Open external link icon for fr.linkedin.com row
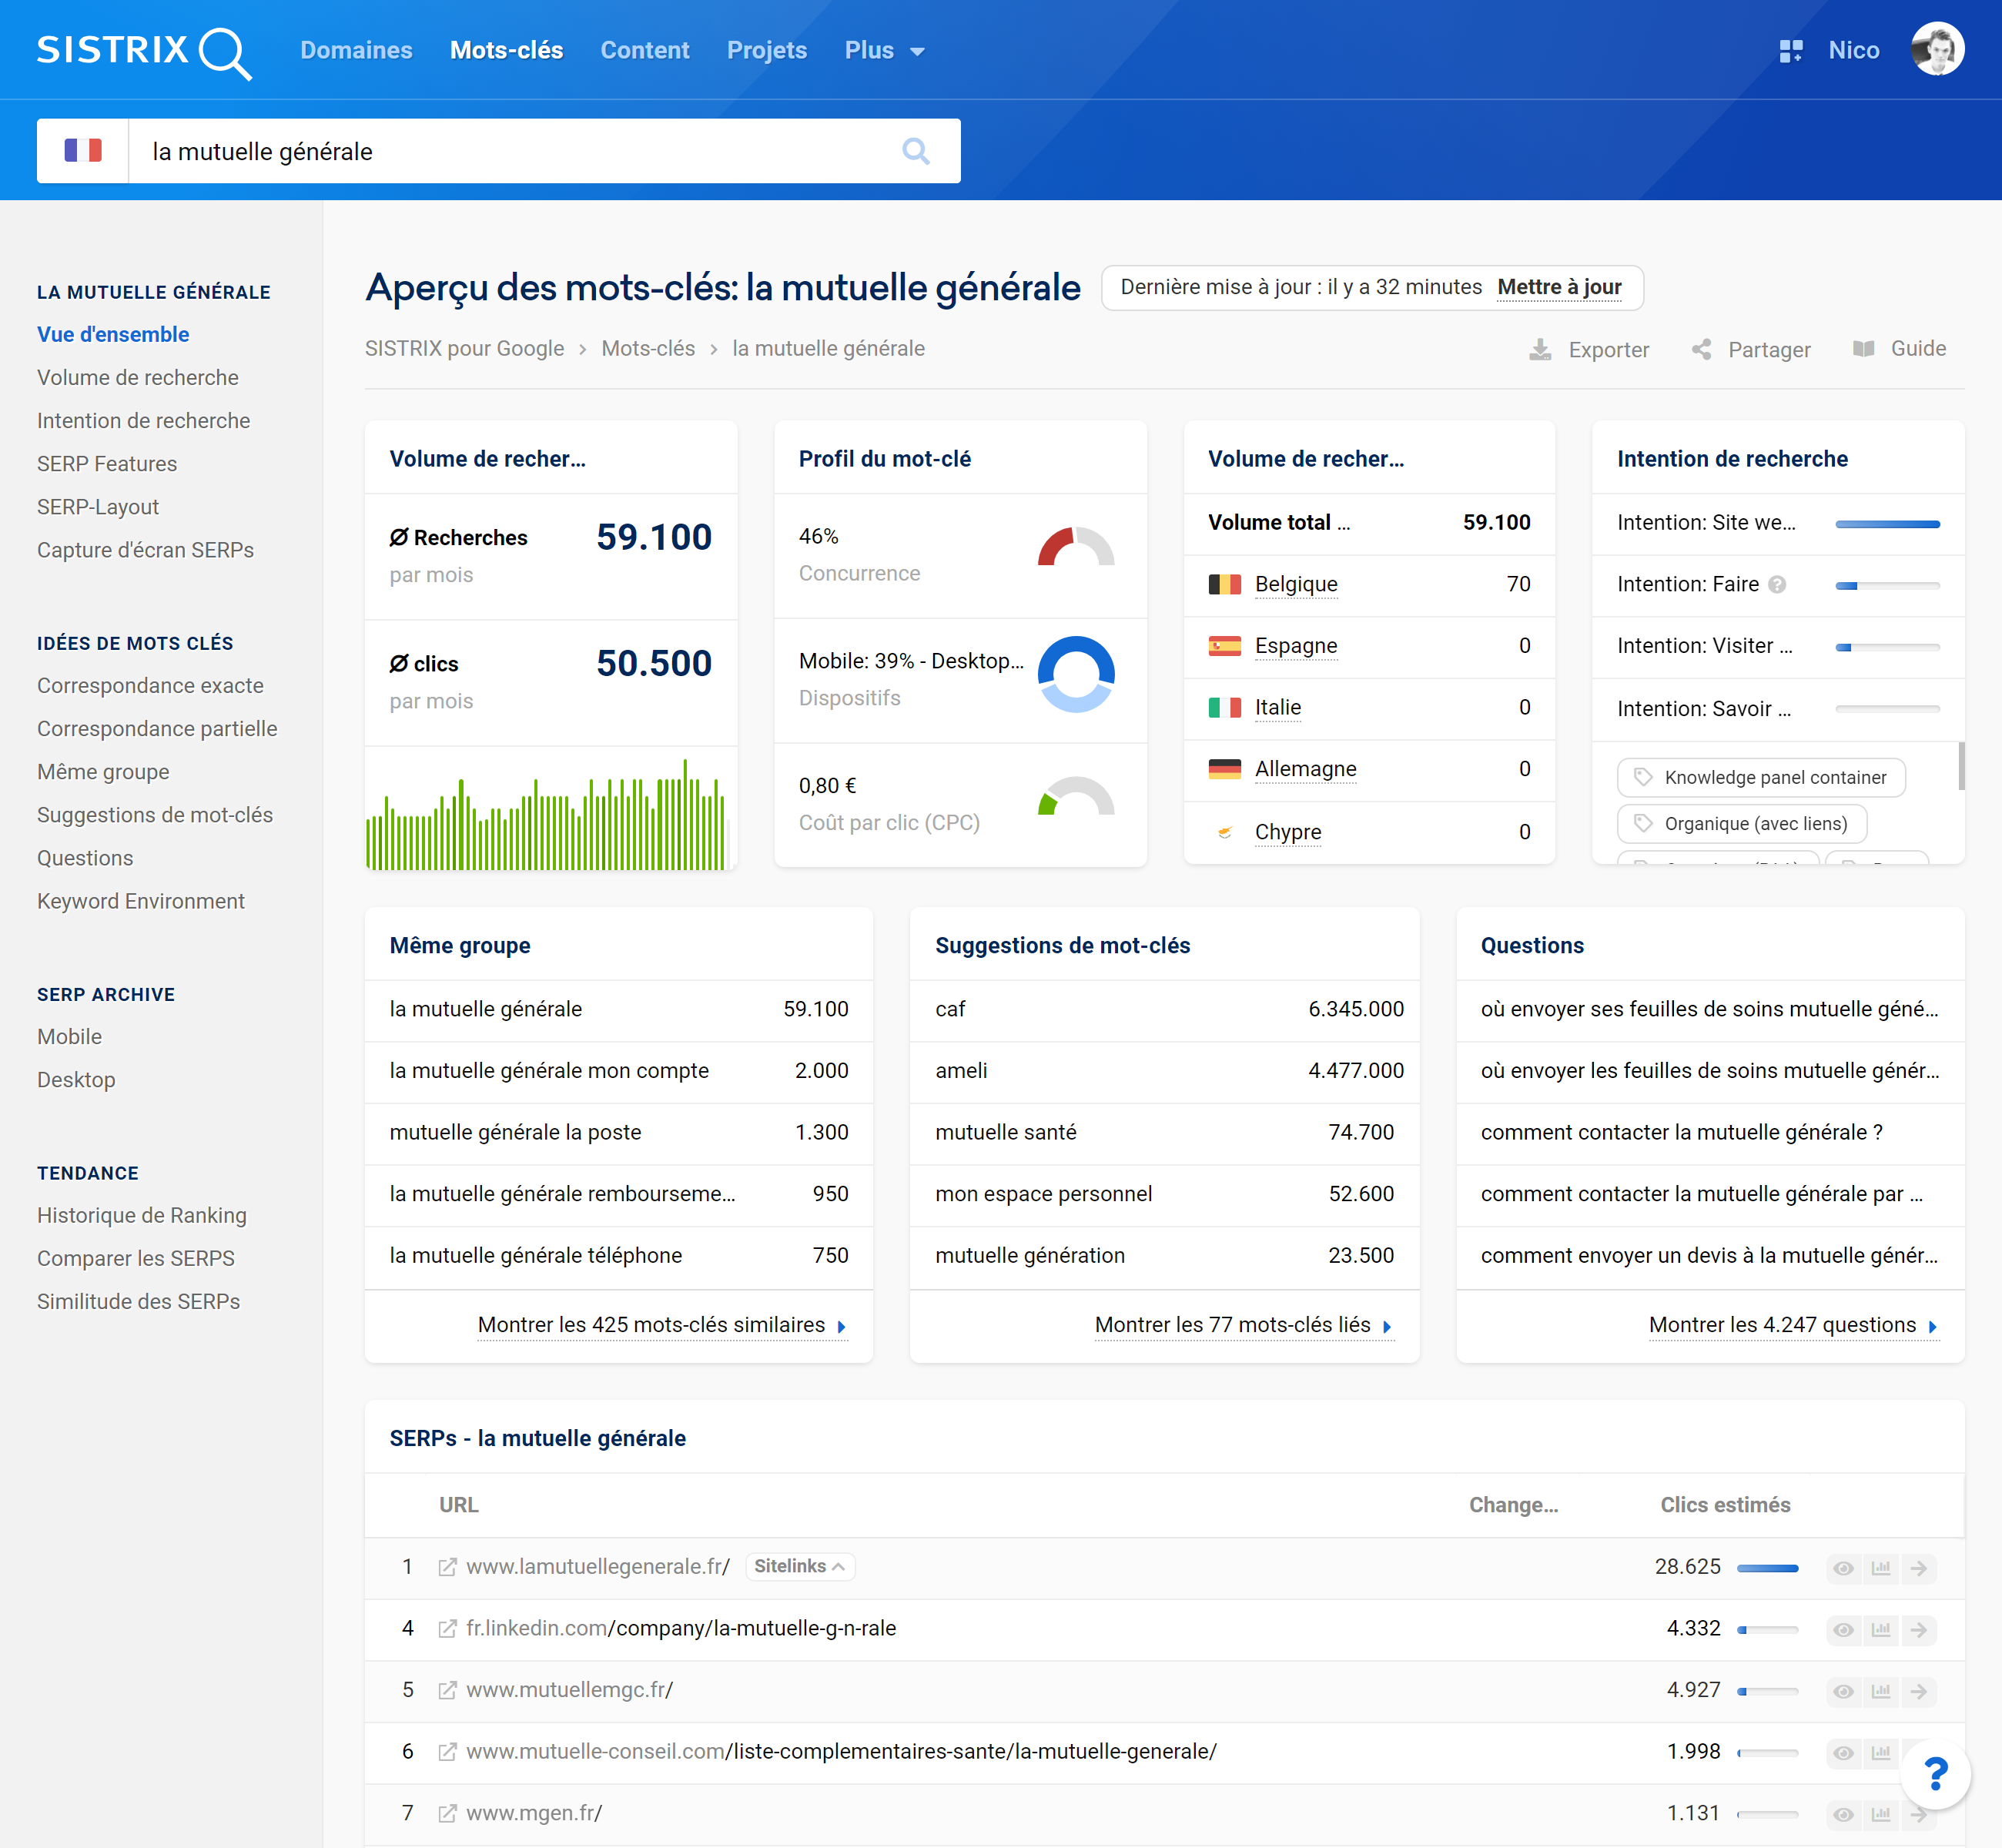The width and height of the screenshot is (2002, 1848). coord(447,1629)
